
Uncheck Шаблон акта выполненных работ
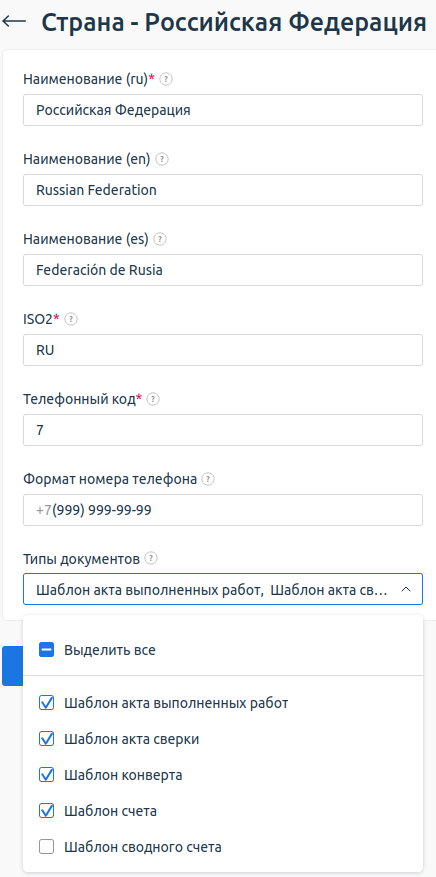point(46,703)
